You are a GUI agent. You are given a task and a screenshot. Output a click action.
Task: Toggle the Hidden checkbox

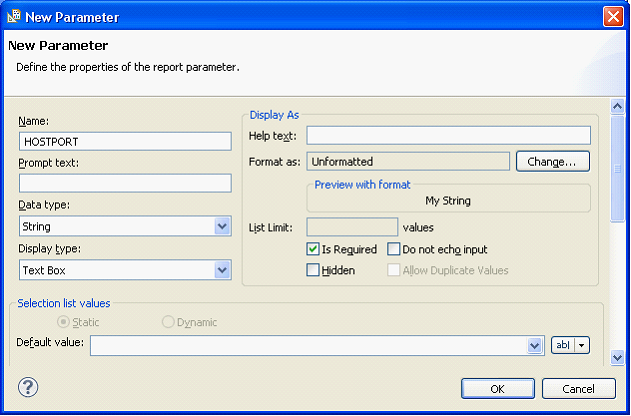314,270
